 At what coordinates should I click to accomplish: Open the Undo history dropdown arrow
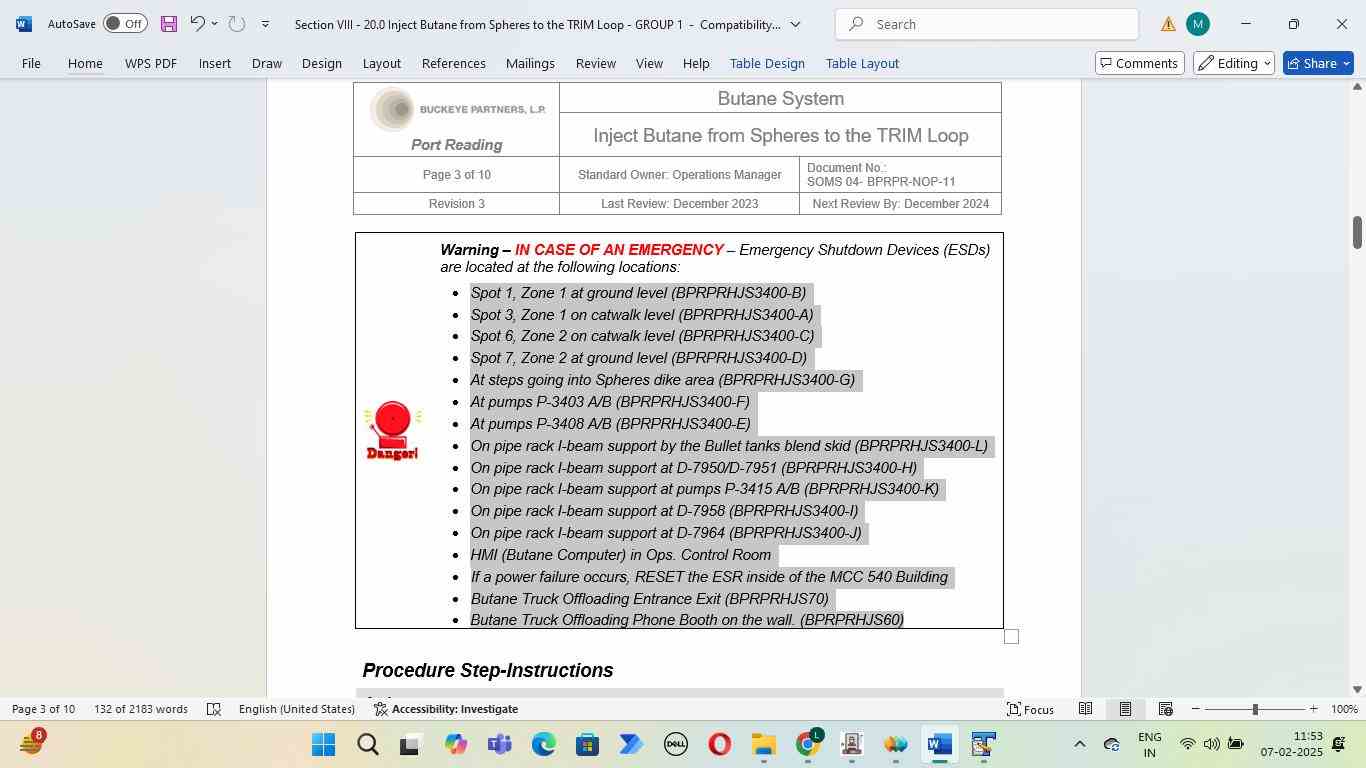click(214, 24)
